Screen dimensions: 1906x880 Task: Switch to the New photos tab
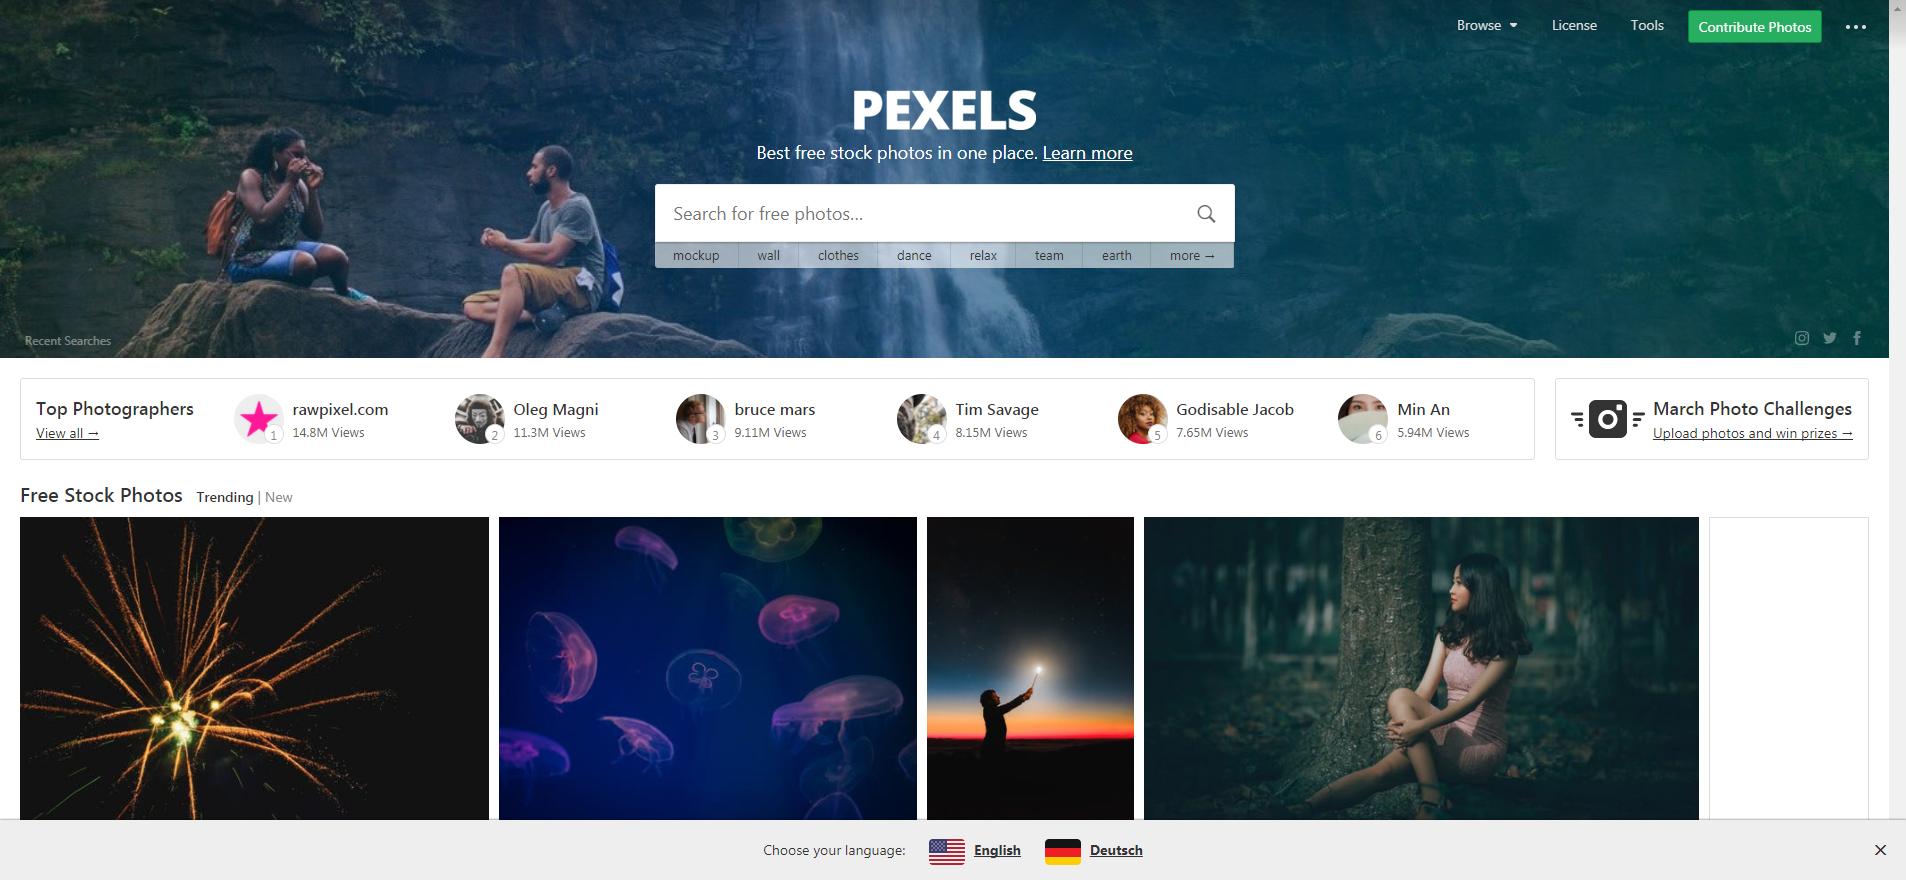point(279,497)
